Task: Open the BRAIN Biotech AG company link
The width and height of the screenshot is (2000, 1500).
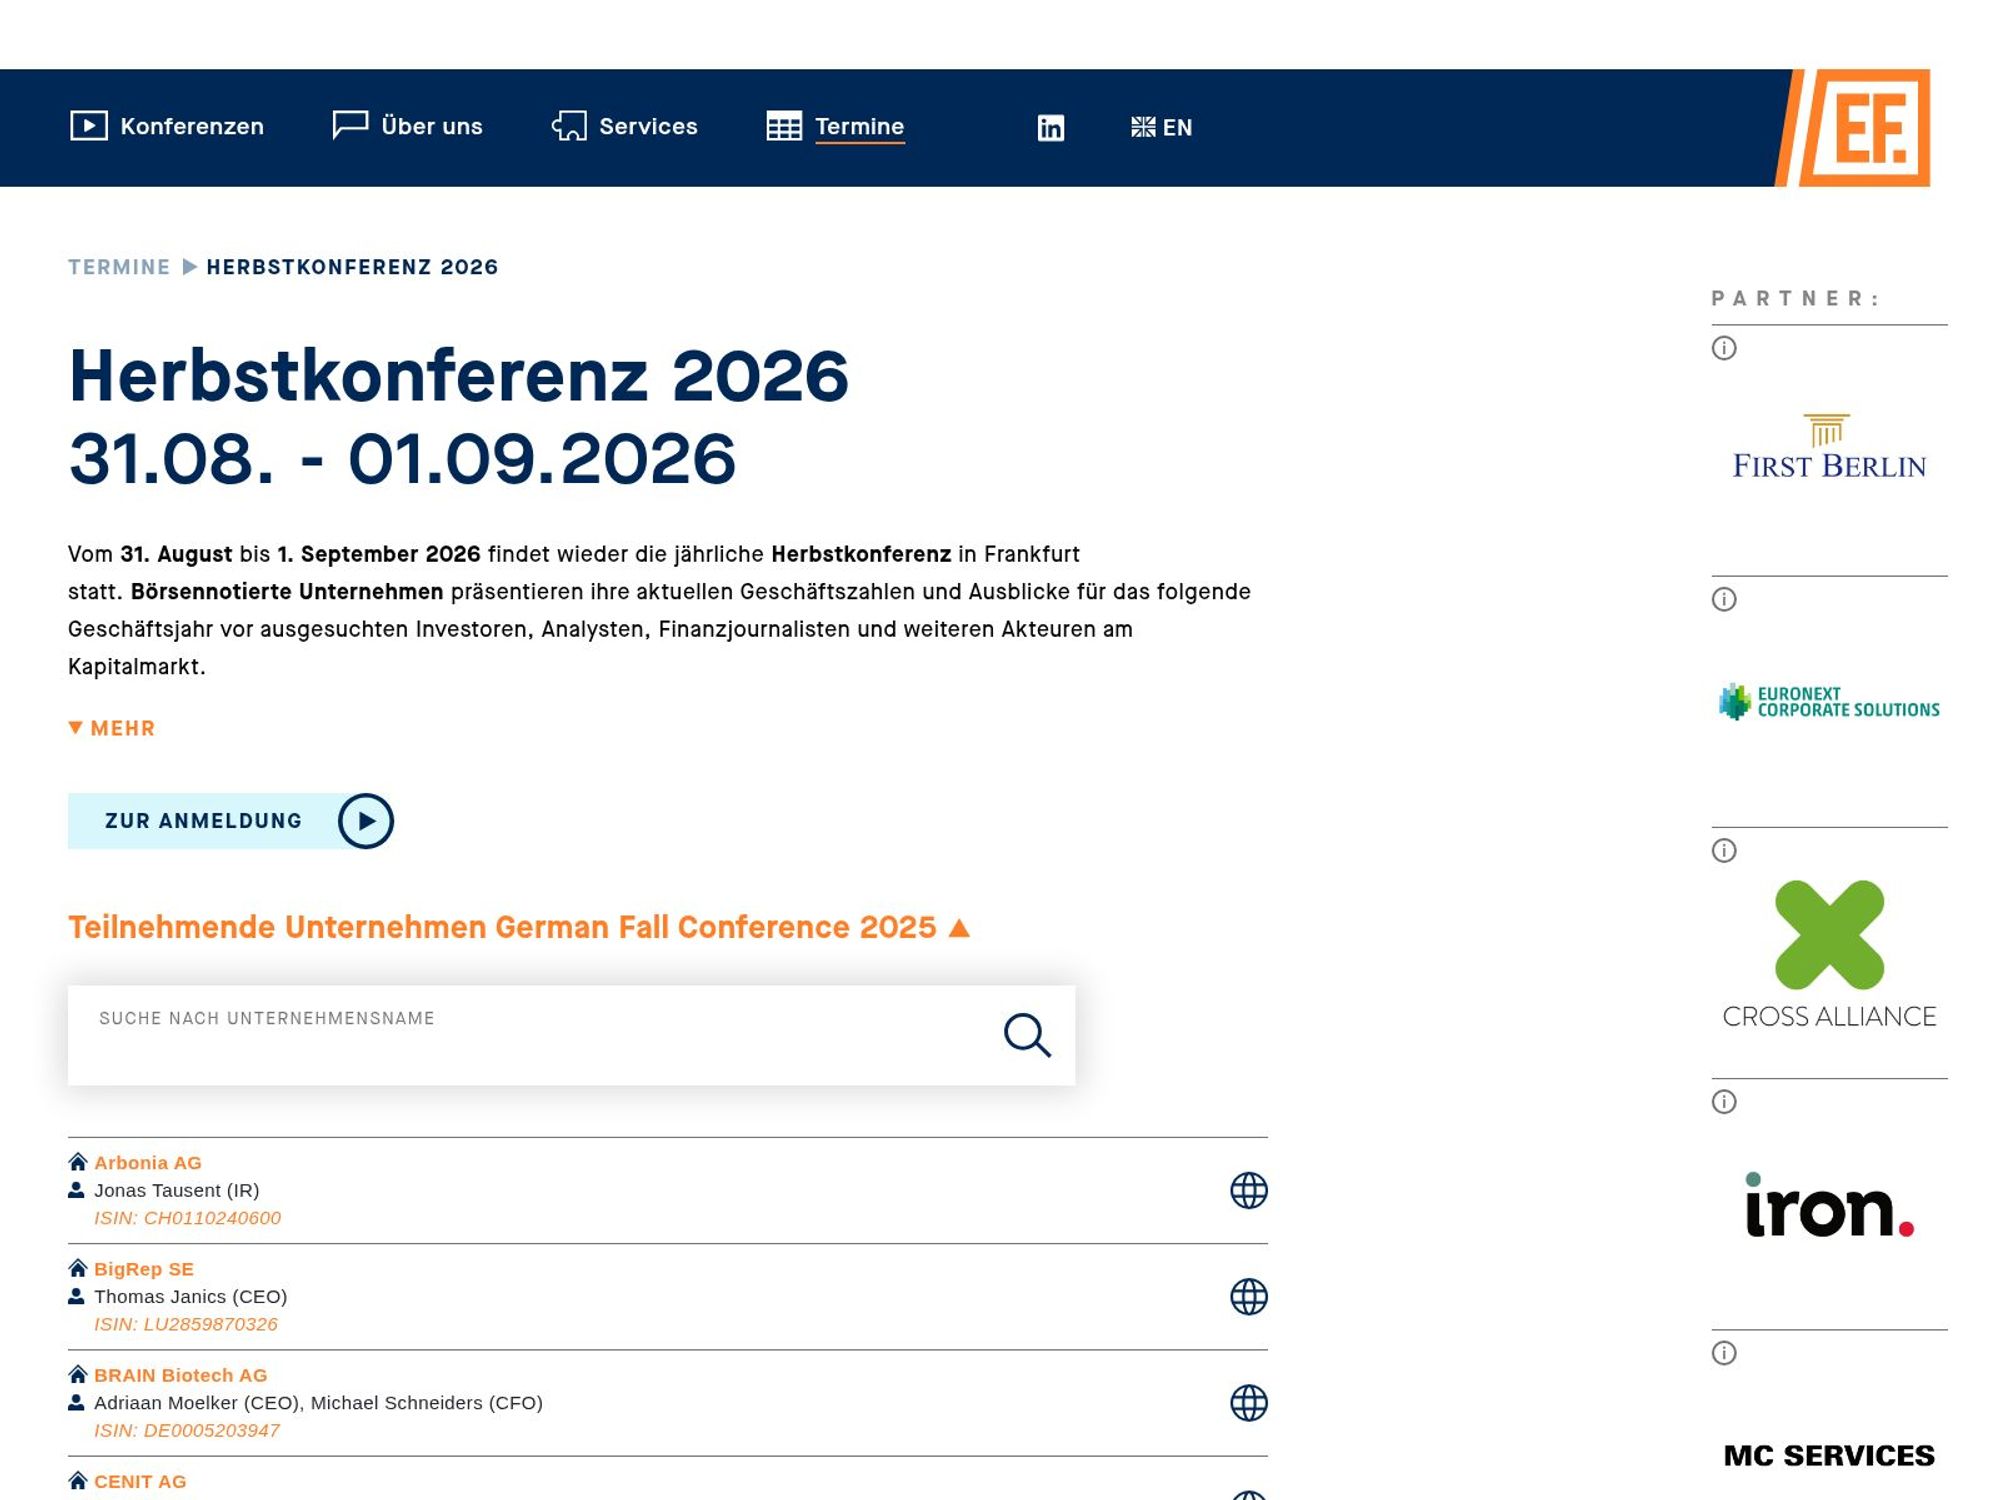Action: click(180, 1374)
